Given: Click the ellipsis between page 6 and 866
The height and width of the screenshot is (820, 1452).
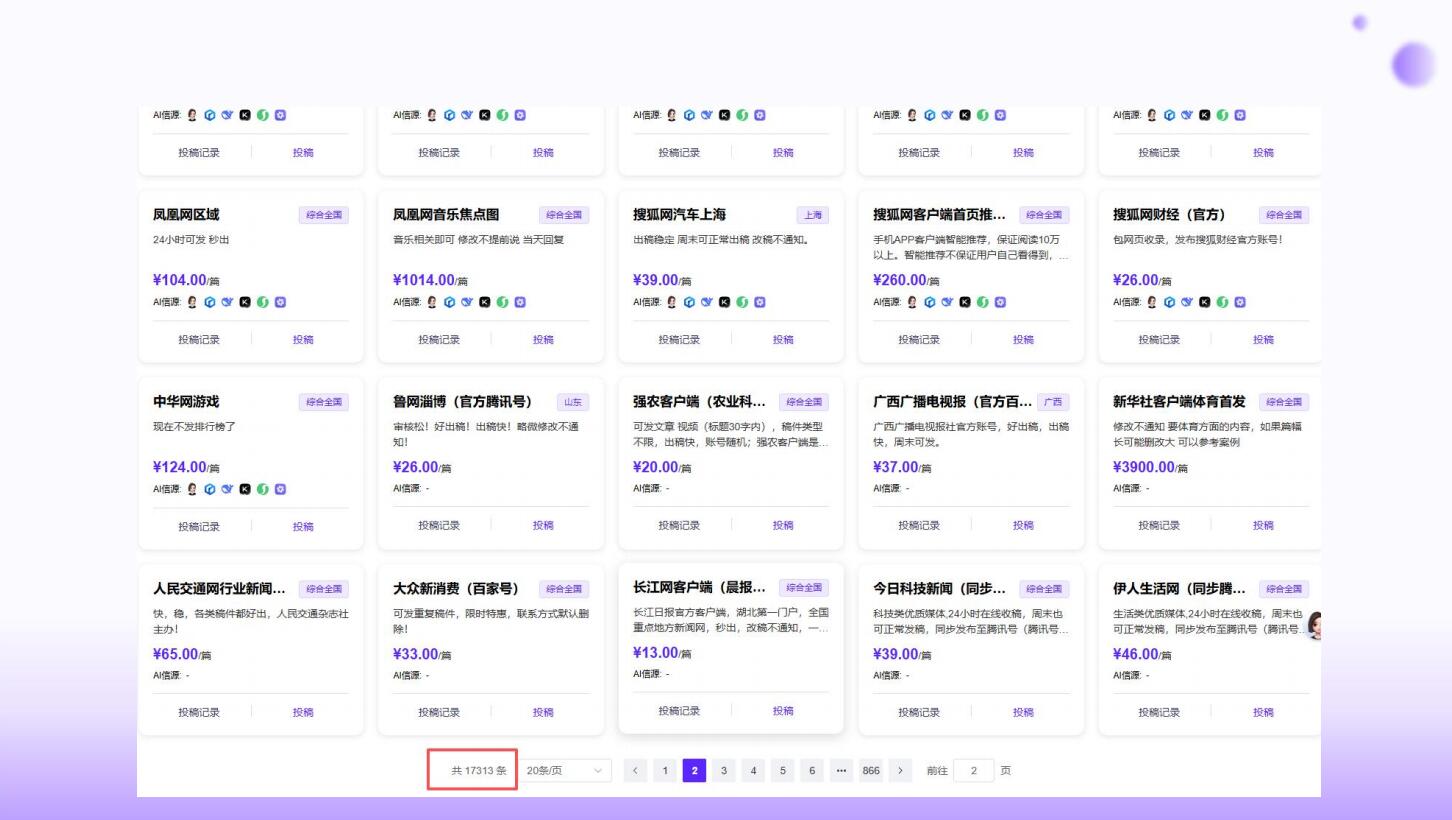Looking at the screenshot, I should tap(841, 770).
